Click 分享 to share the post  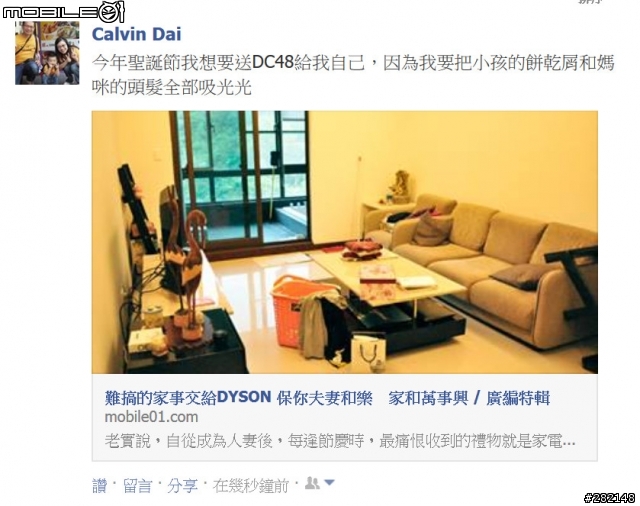182,486
